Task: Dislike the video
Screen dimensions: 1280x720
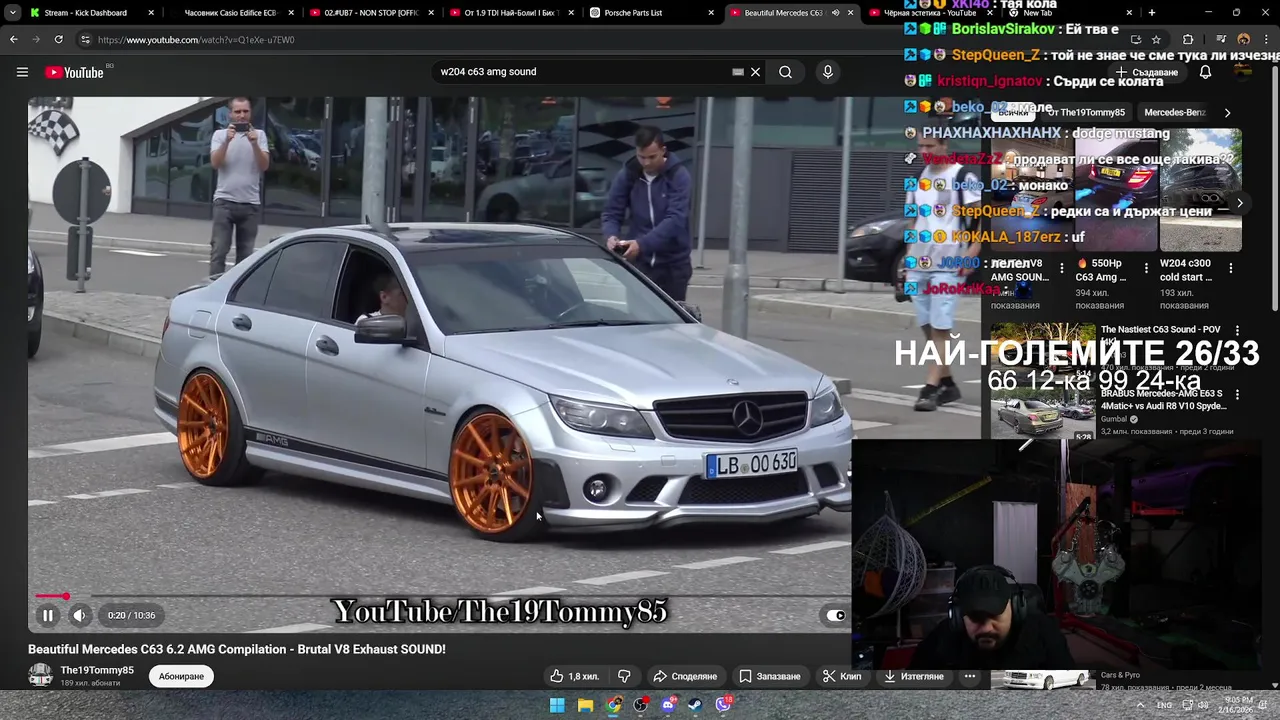Action: click(x=624, y=677)
